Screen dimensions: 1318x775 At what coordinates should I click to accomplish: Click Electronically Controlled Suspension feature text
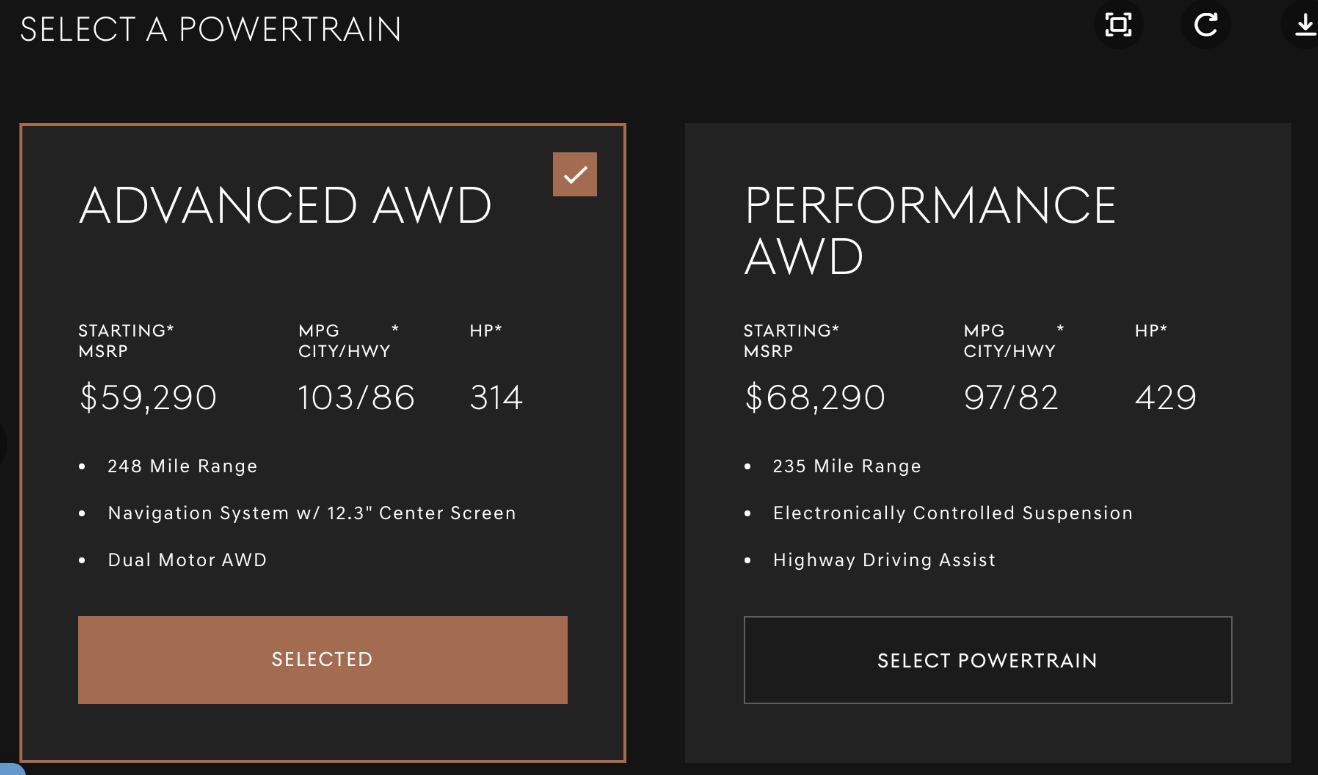click(953, 513)
